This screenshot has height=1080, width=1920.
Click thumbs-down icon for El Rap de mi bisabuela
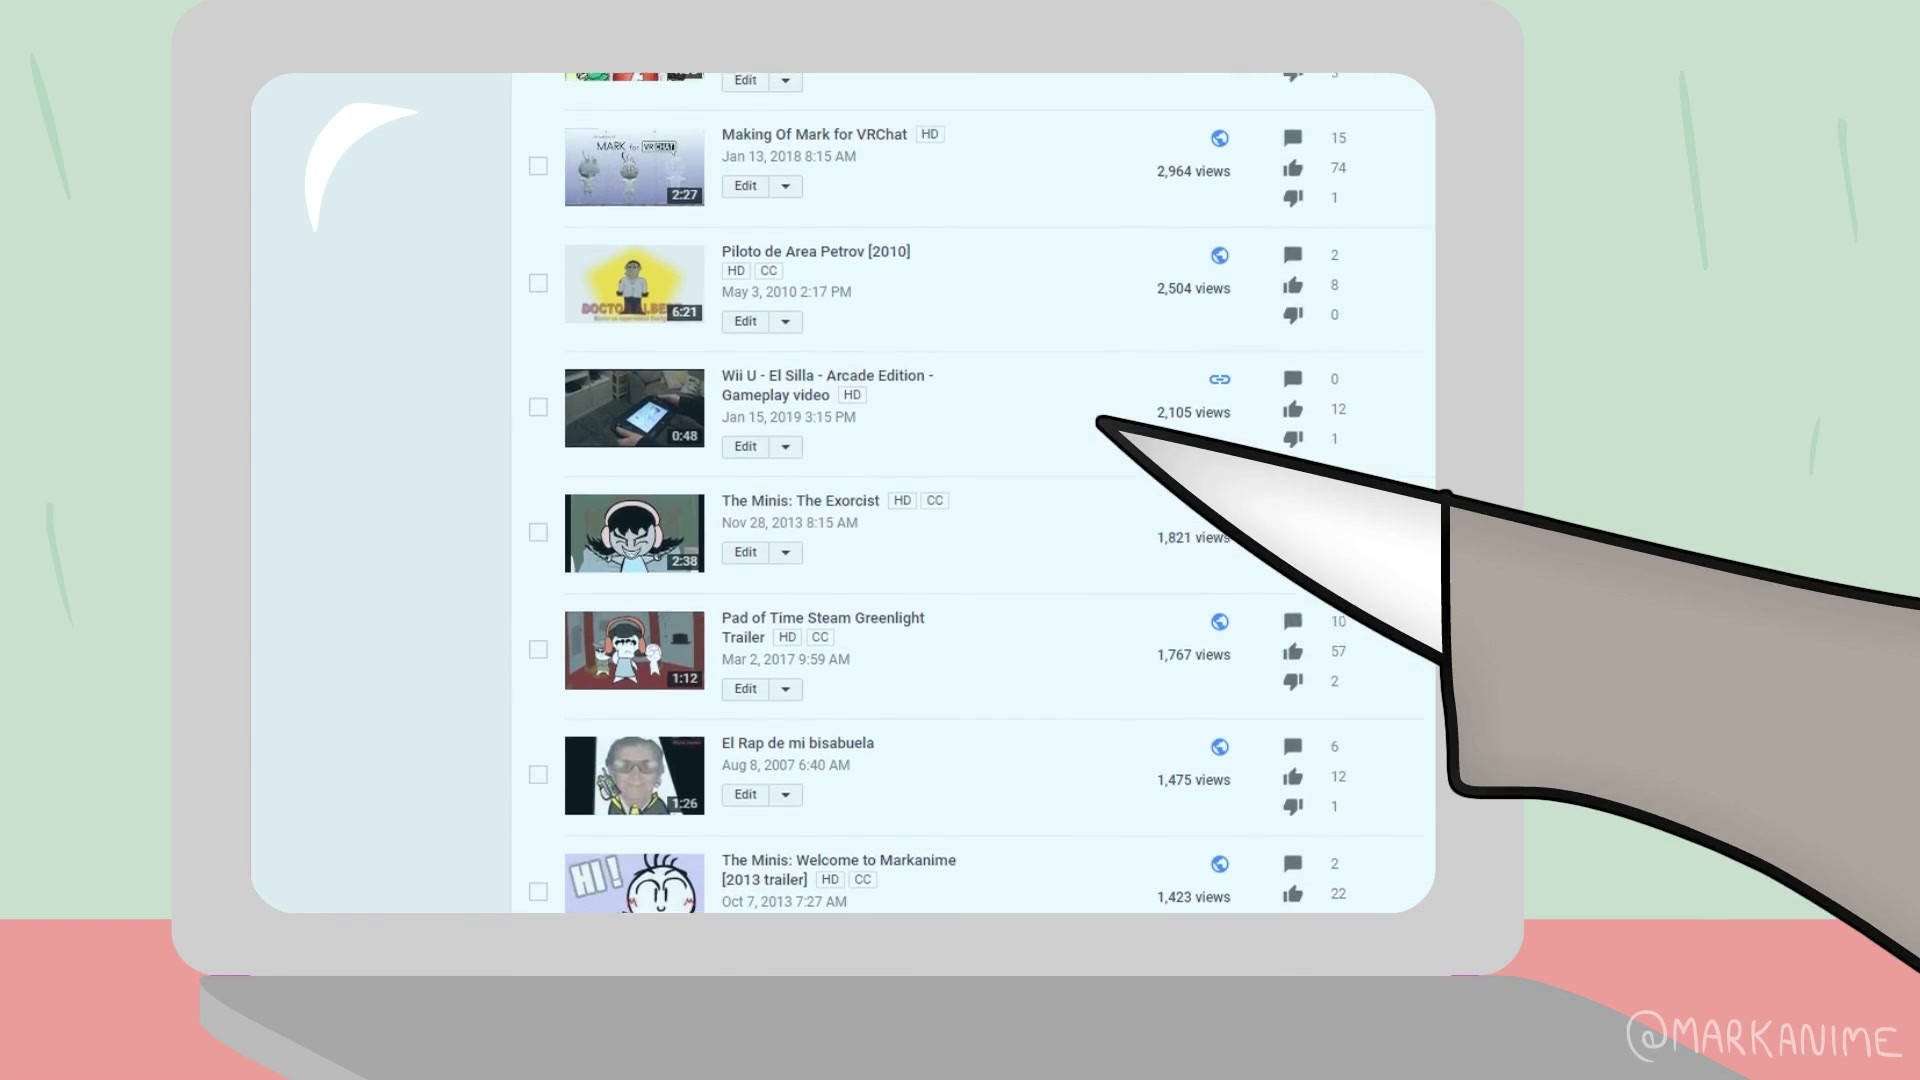[1292, 807]
